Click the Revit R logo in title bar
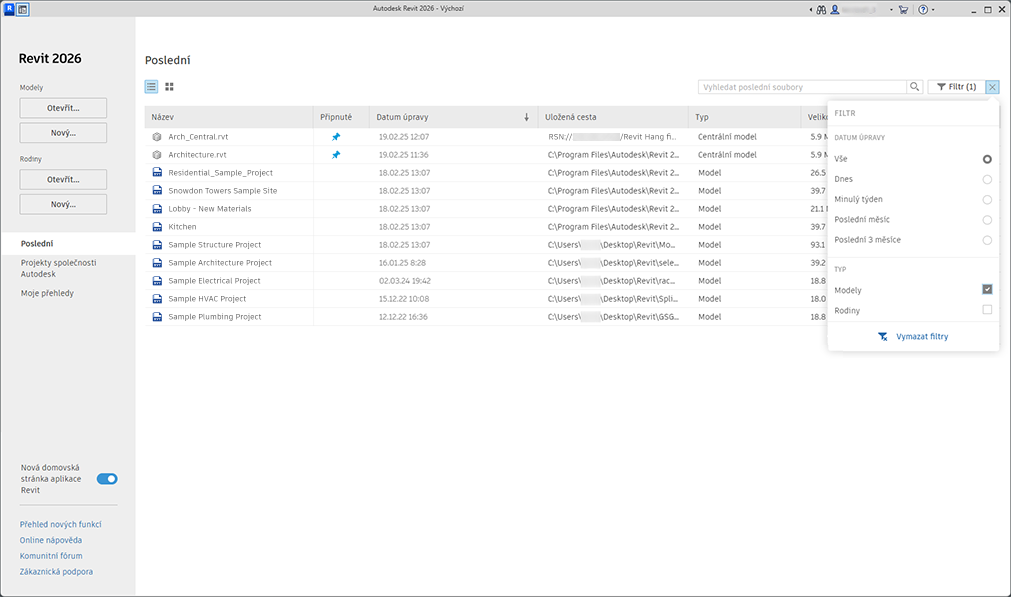The width and height of the screenshot is (1011, 597). (x=9, y=9)
